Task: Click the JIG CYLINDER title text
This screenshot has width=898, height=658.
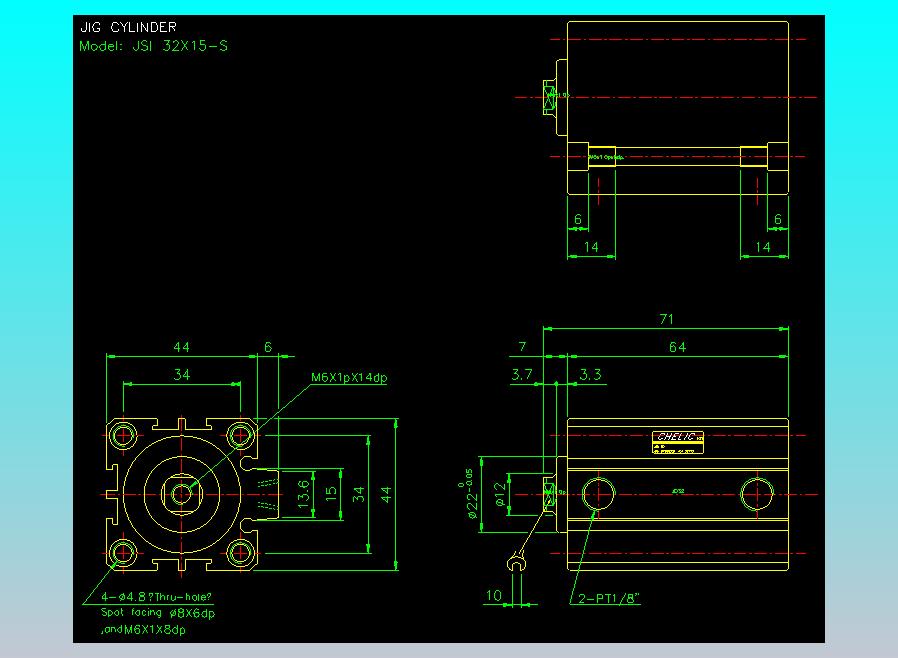Action: pyautogui.click(x=128, y=28)
